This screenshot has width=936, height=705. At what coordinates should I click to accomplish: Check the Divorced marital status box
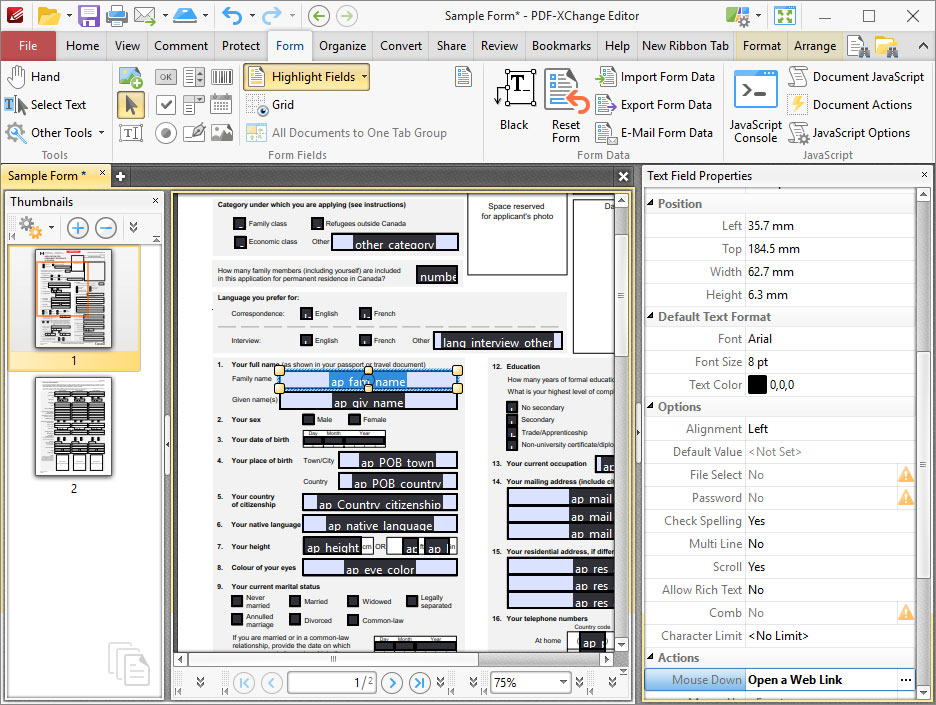point(295,620)
